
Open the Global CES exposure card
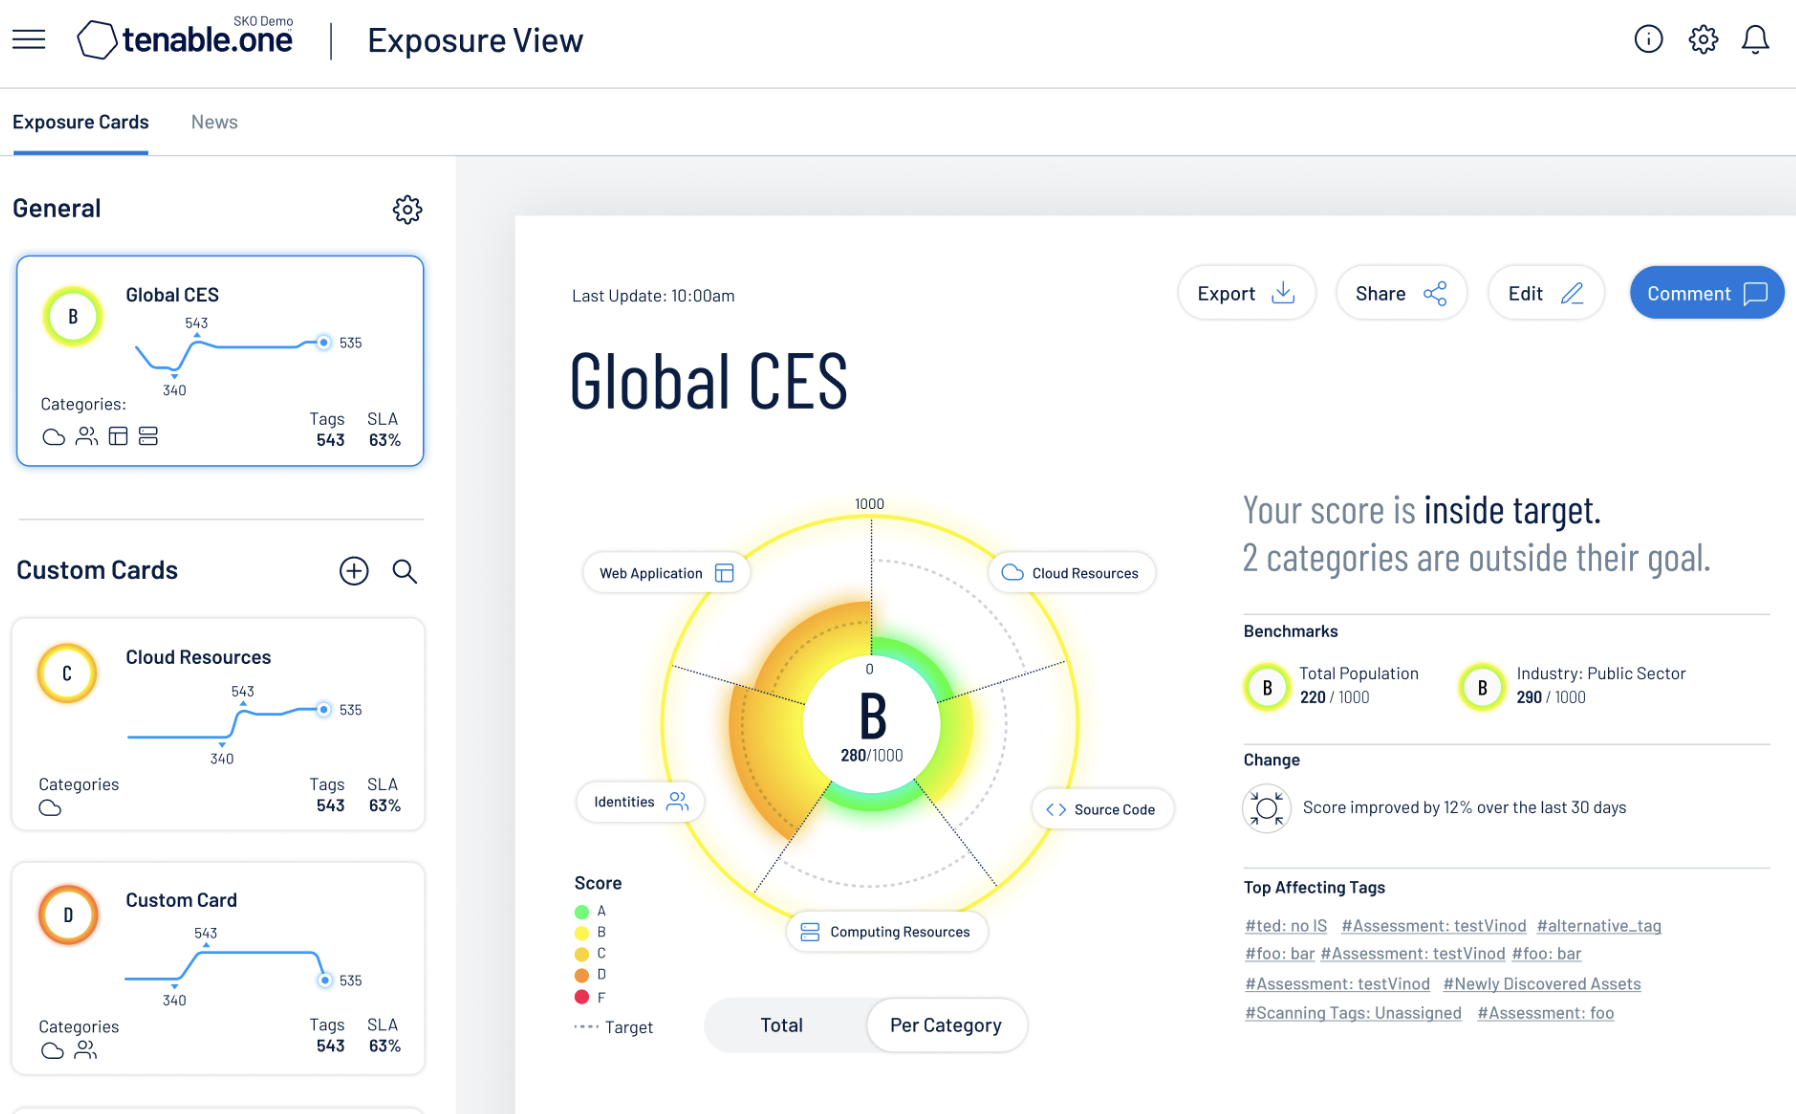click(x=220, y=361)
